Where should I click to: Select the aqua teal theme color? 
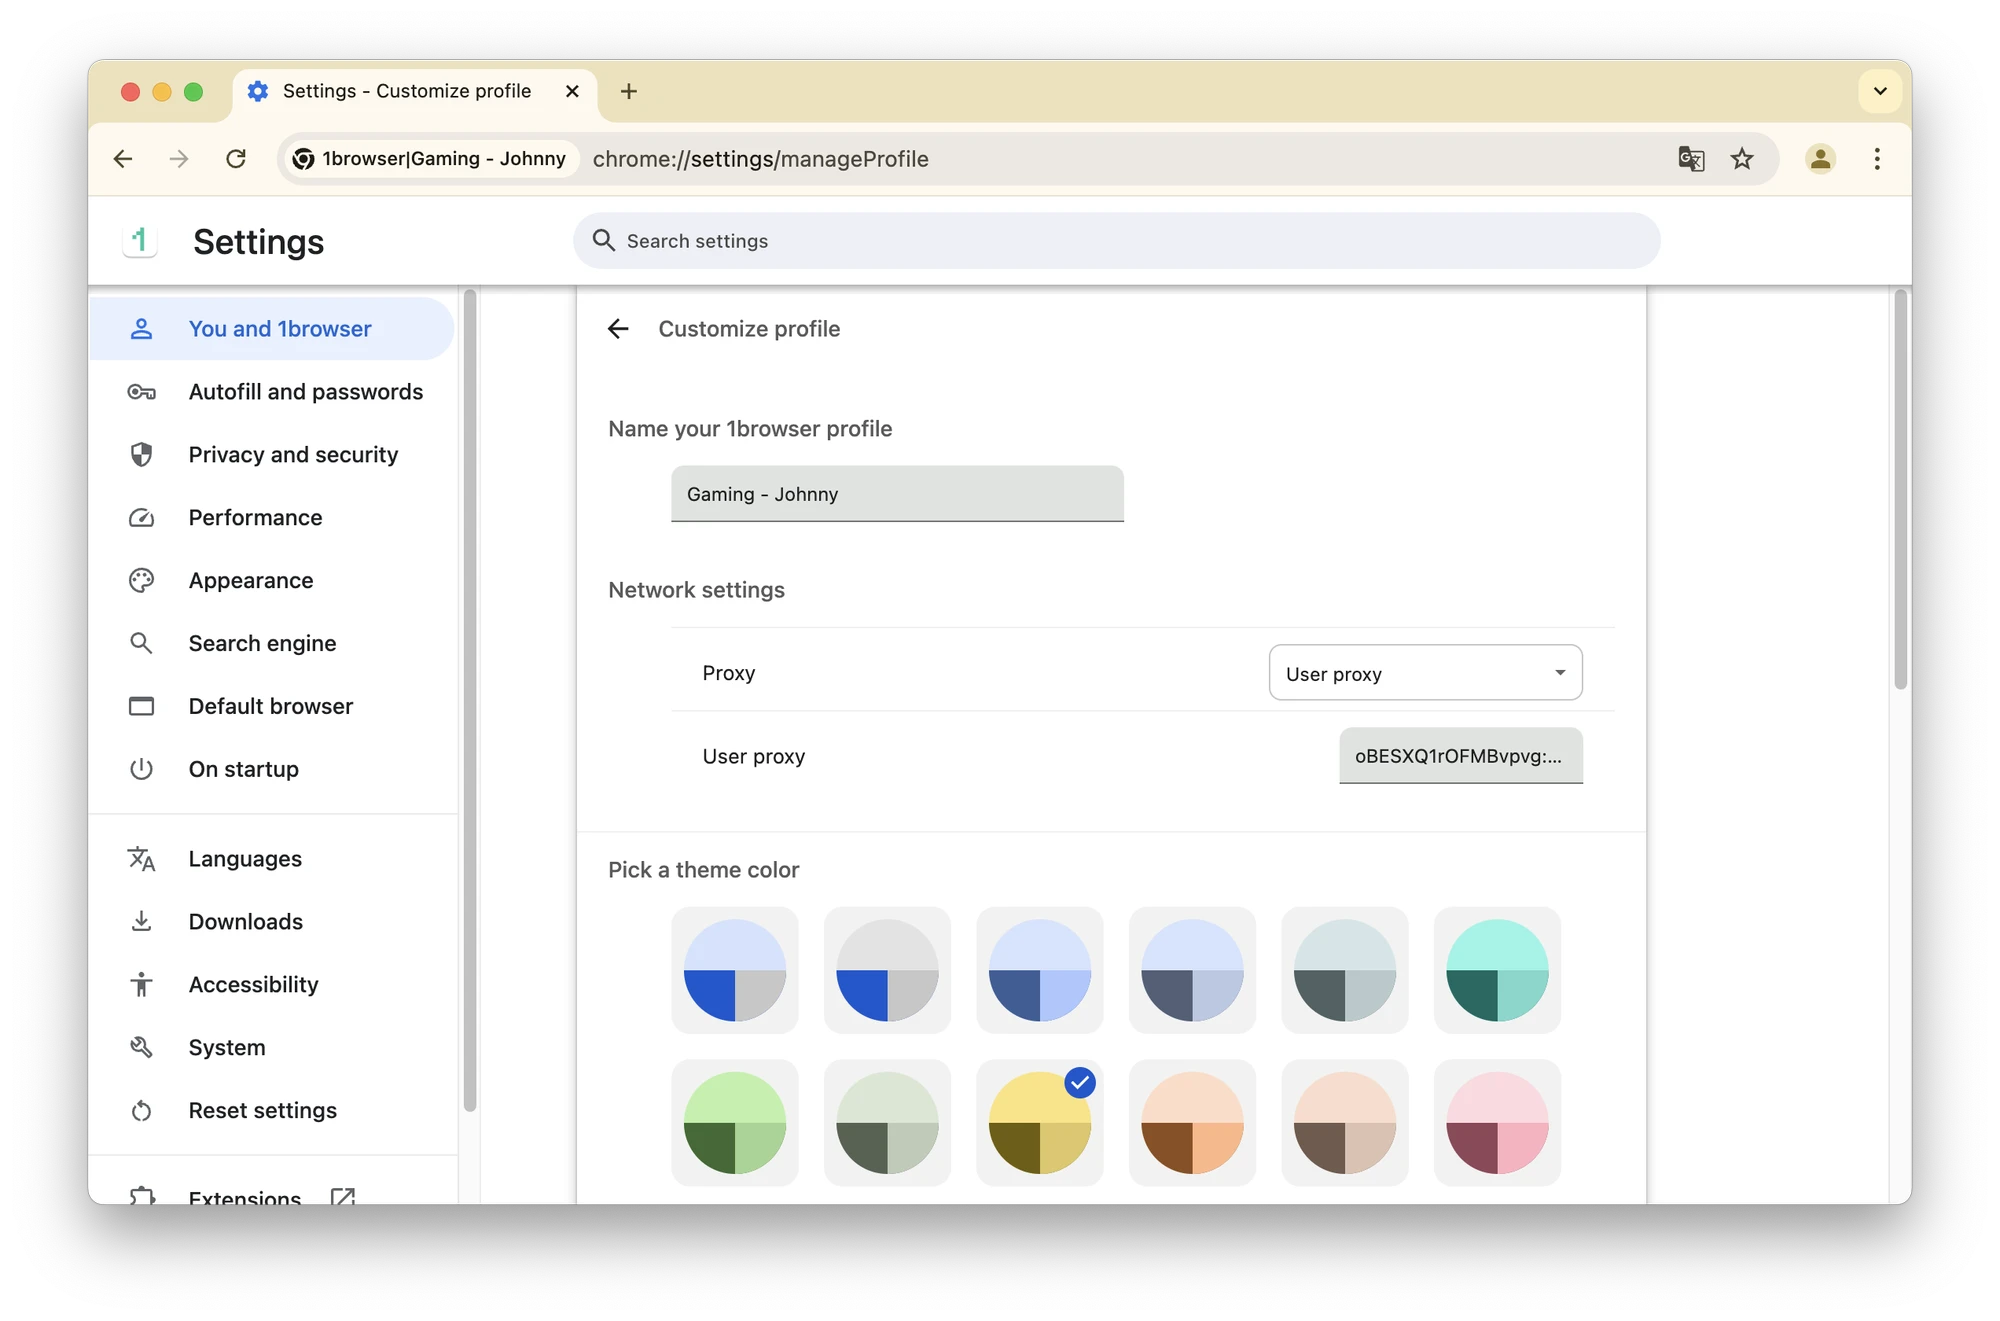click(1497, 970)
